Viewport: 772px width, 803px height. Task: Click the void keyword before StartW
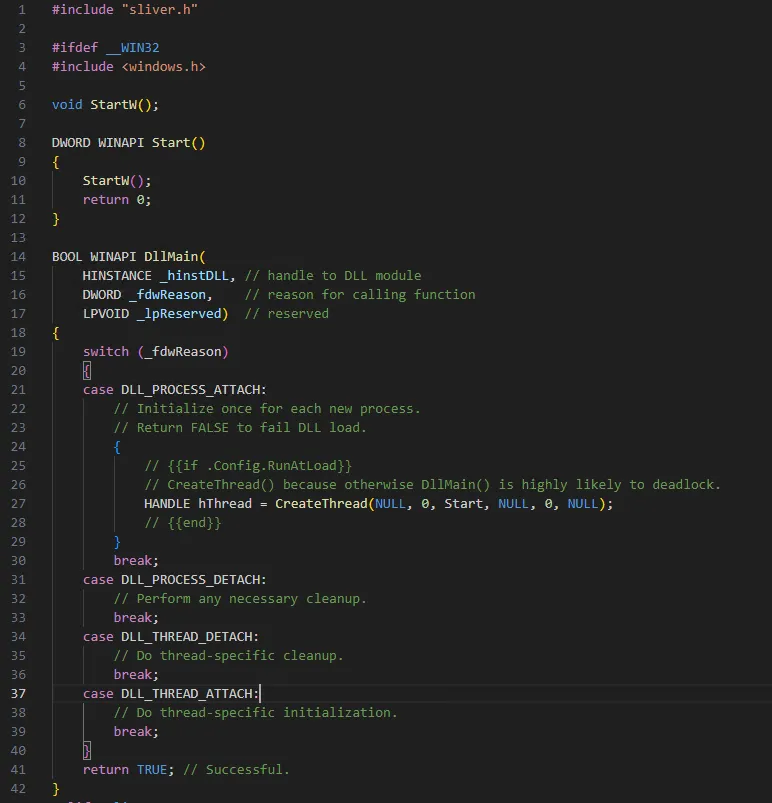coord(67,104)
